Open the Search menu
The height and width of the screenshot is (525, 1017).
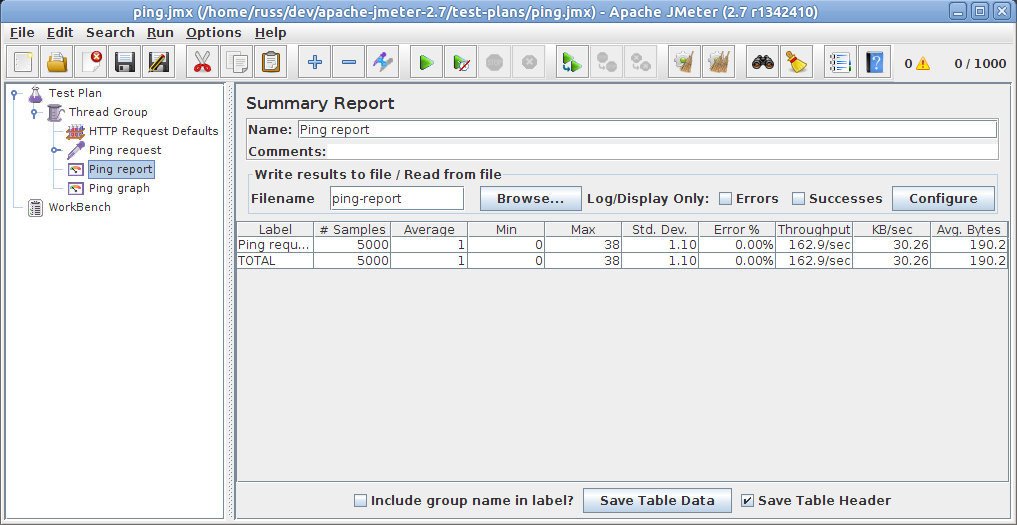[110, 32]
